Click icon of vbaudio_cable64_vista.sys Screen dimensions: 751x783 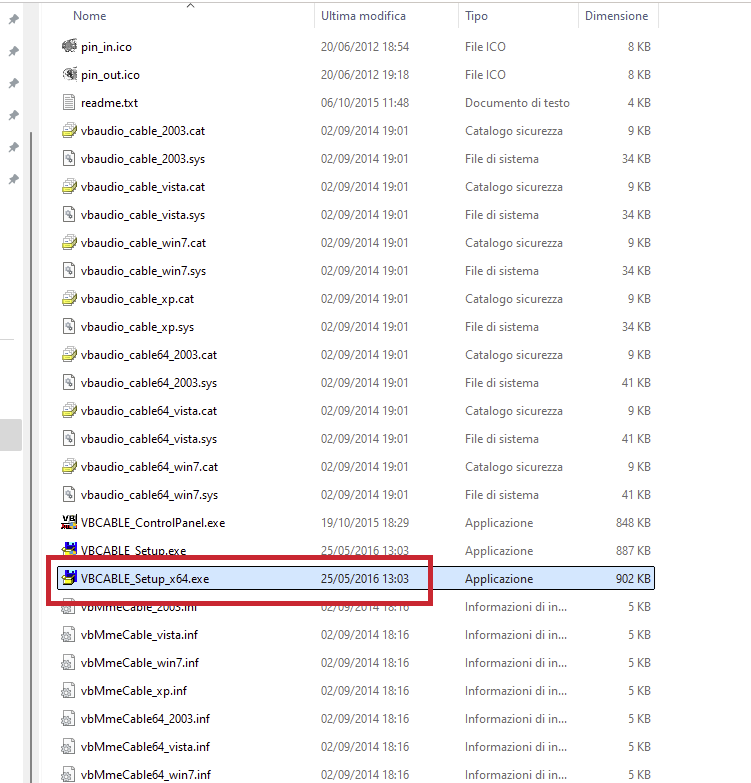tap(69, 437)
